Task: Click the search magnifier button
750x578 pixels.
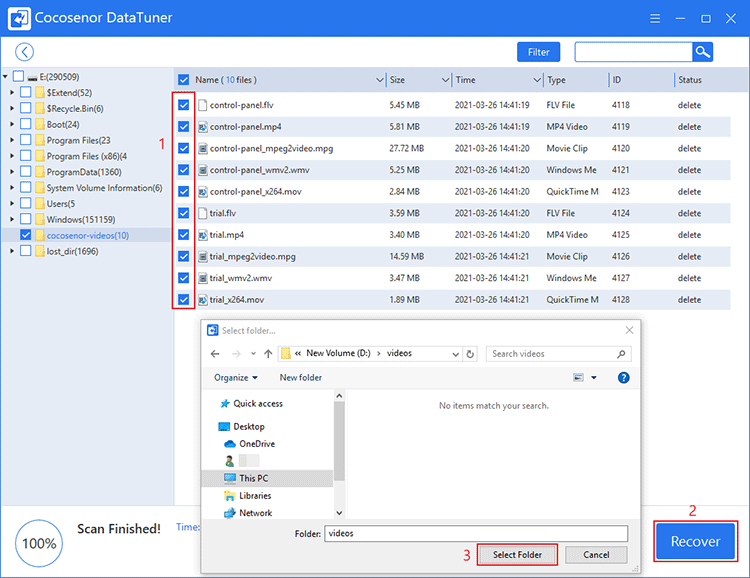Action: pyautogui.click(x=702, y=52)
